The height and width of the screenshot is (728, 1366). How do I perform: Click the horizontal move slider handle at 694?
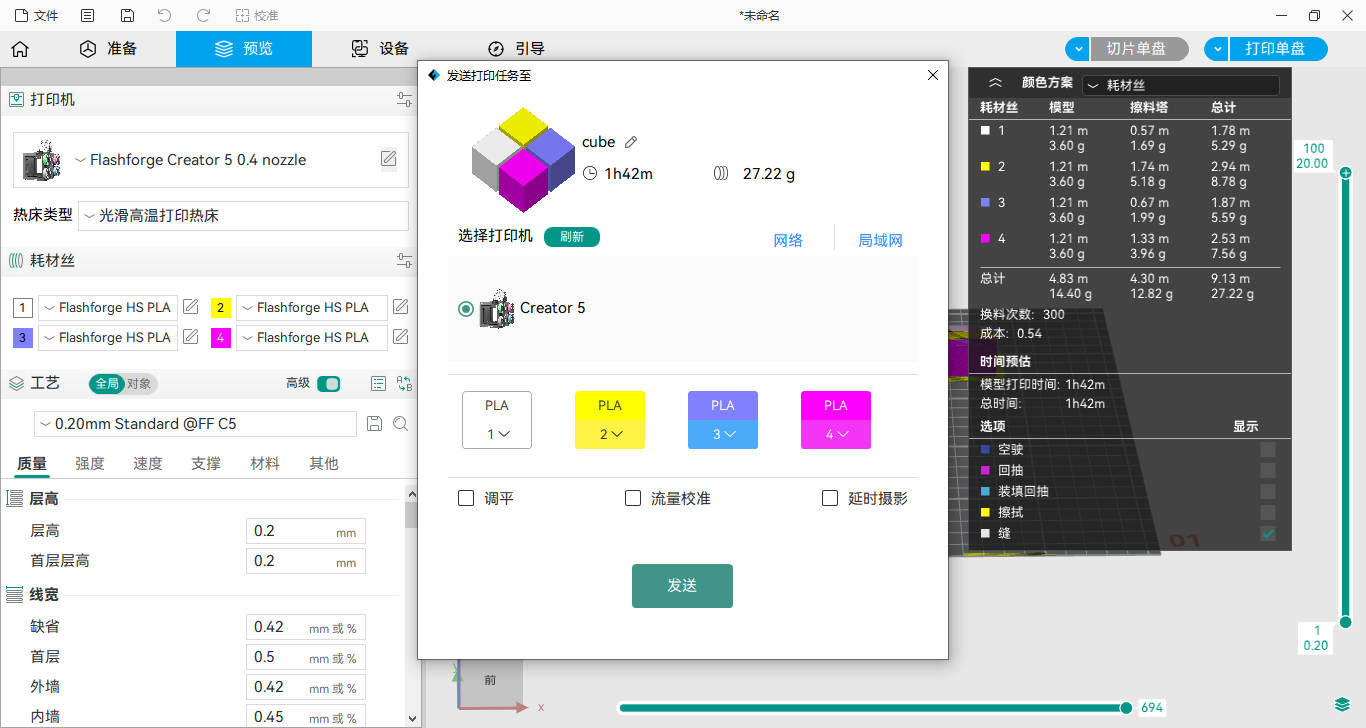click(1126, 708)
